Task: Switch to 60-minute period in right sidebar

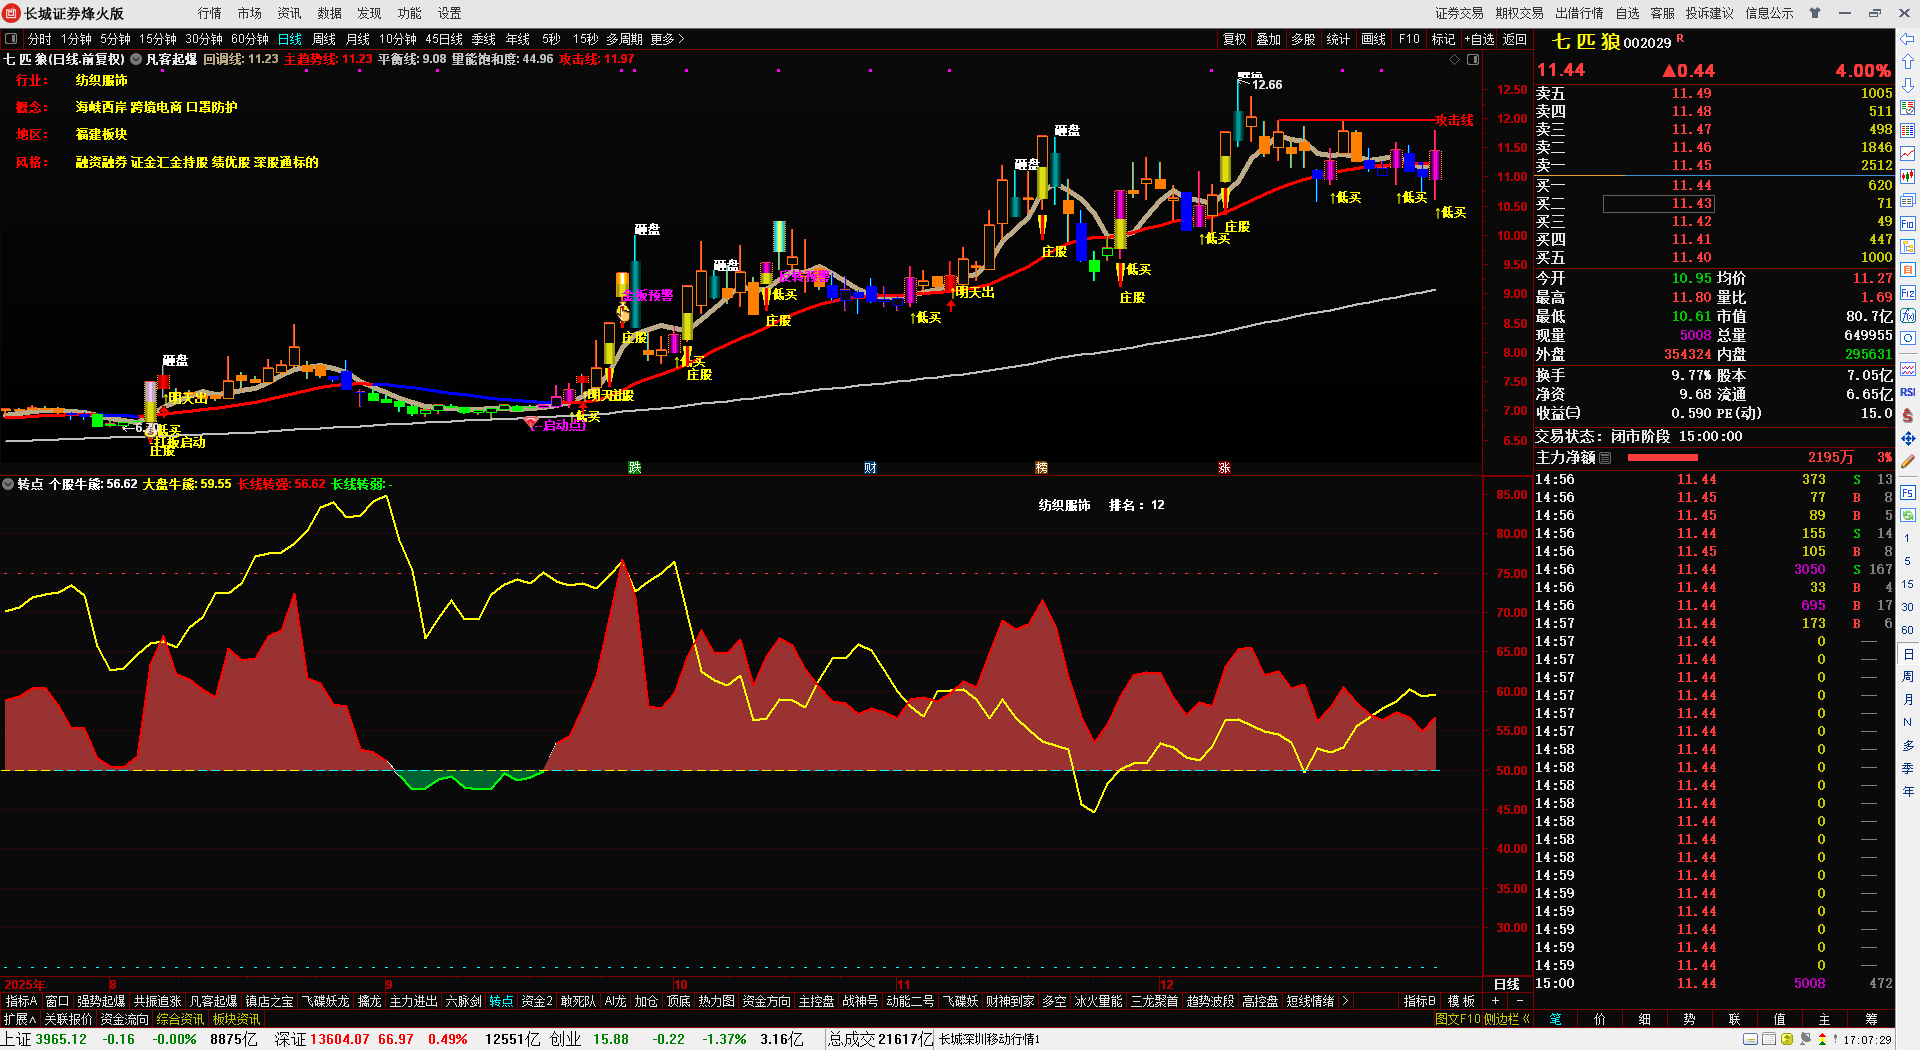Action: click(x=1908, y=630)
